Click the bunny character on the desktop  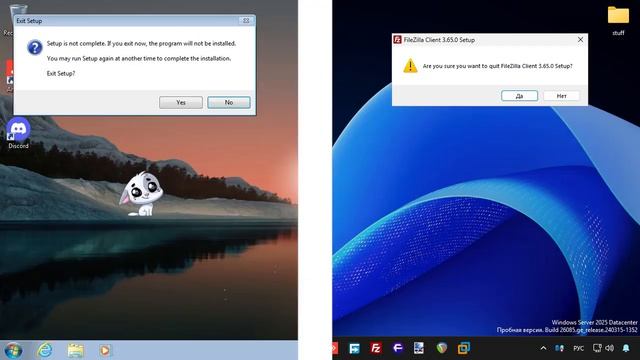click(x=141, y=194)
